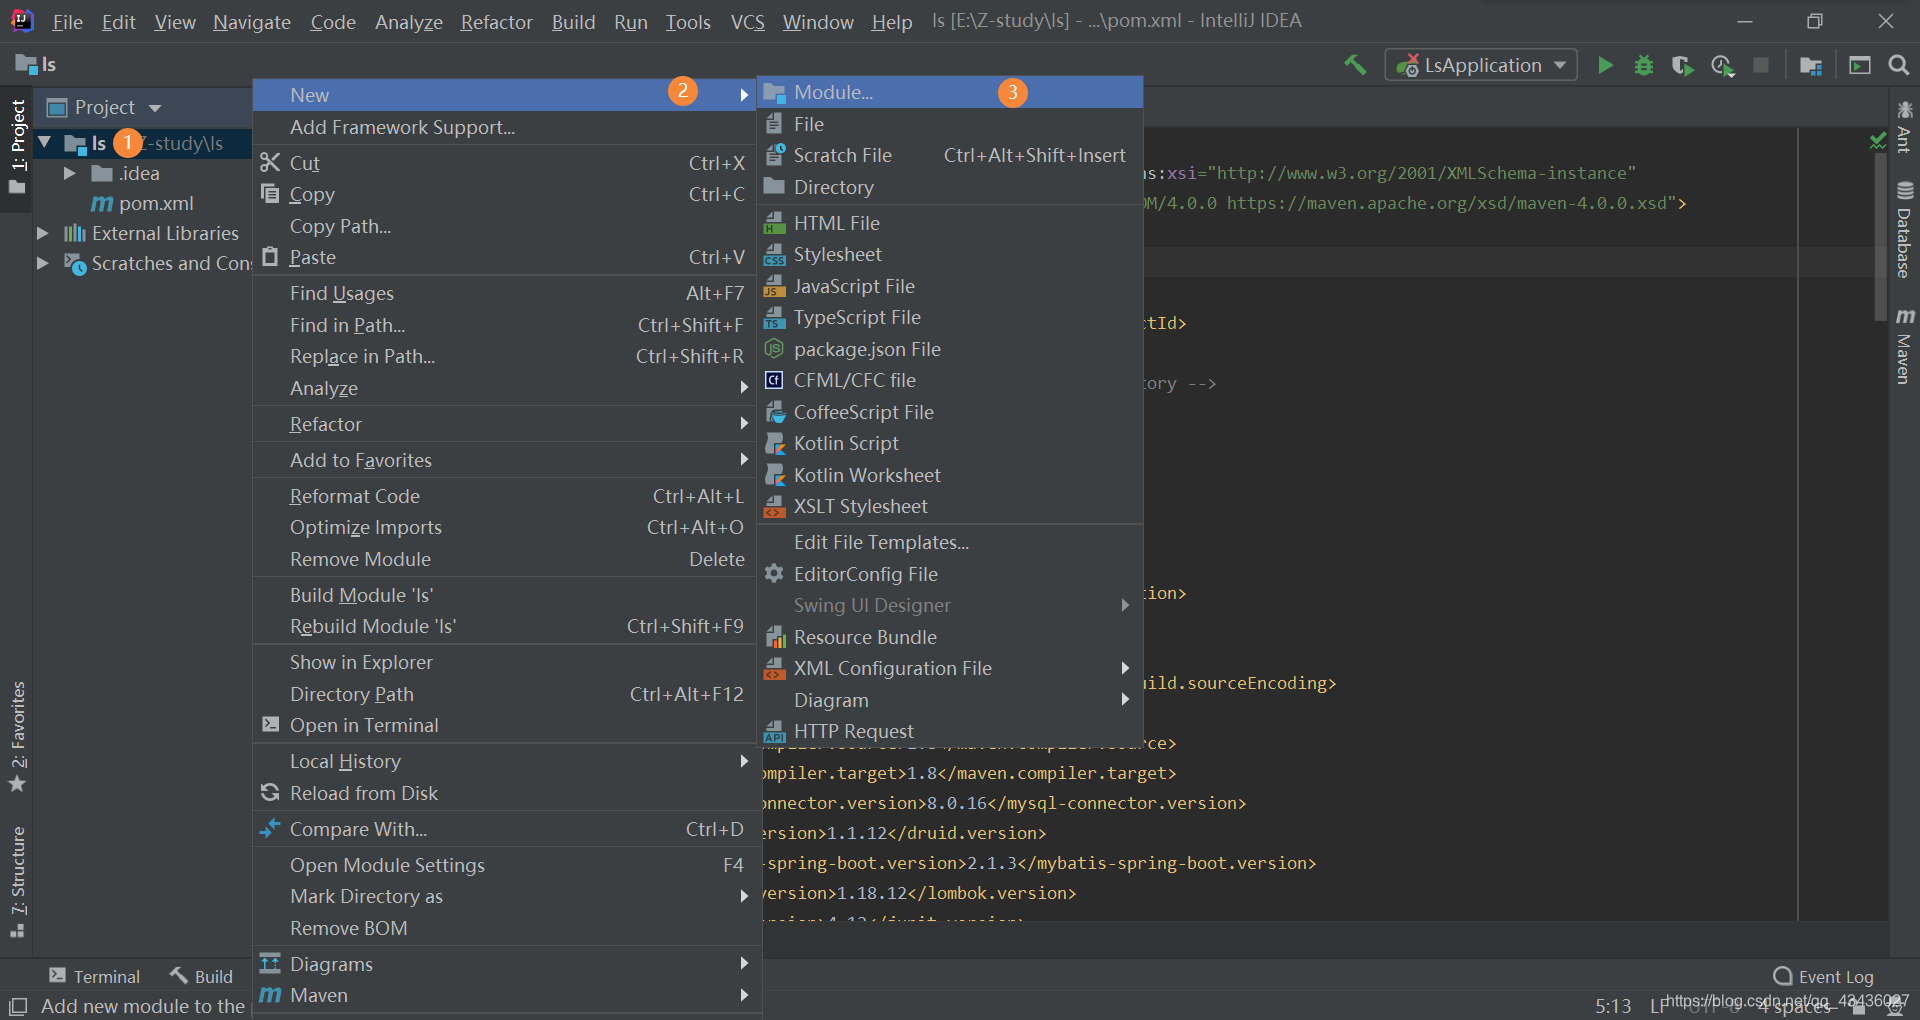Open the Database tool window

click(x=1904, y=230)
